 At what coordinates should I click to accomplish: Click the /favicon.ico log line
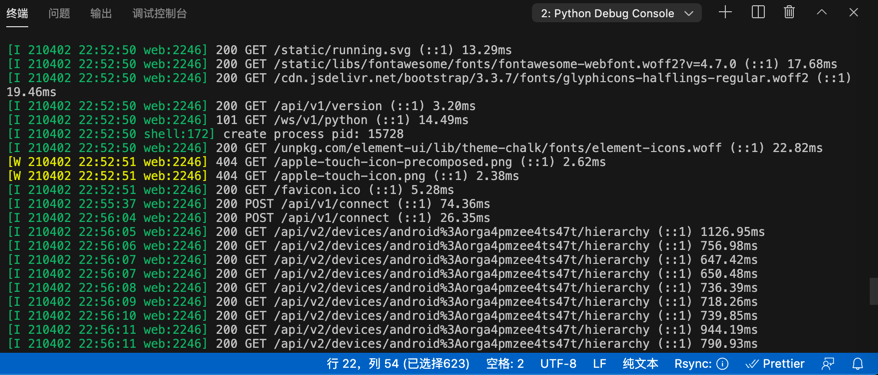tap(231, 190)
